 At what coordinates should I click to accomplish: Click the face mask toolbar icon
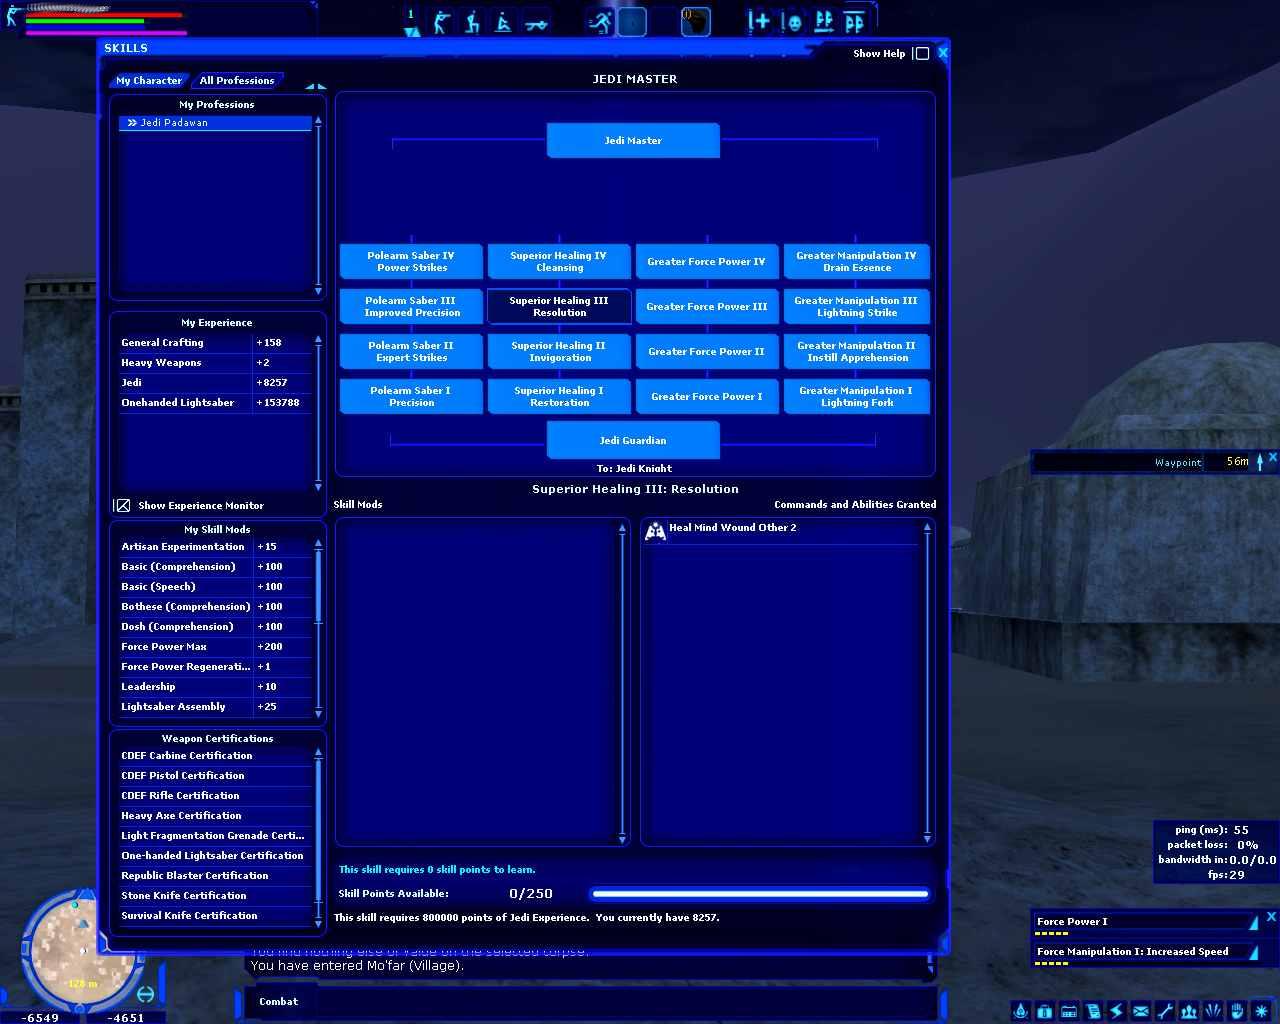click(x=792, y=21)
